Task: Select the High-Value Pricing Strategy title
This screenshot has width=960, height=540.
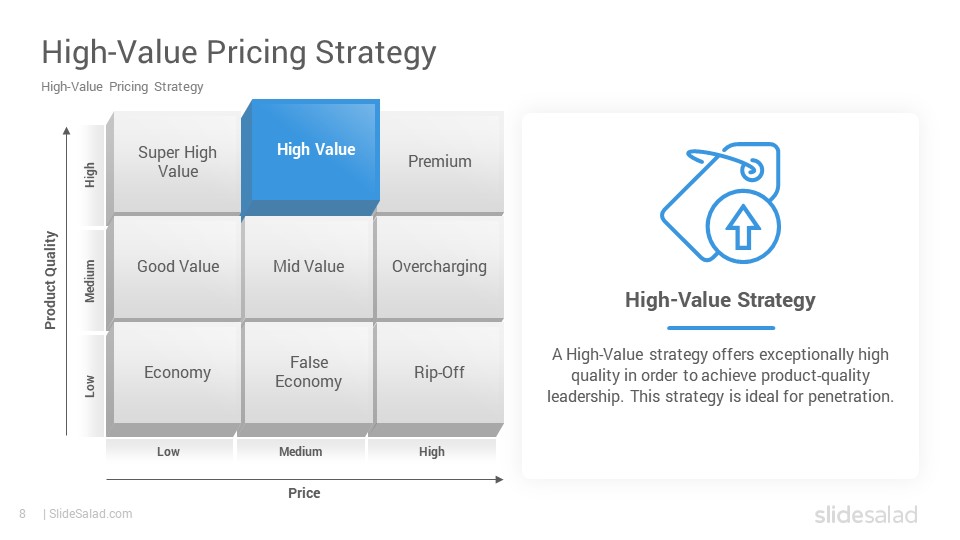Action: tap(239, 52)
